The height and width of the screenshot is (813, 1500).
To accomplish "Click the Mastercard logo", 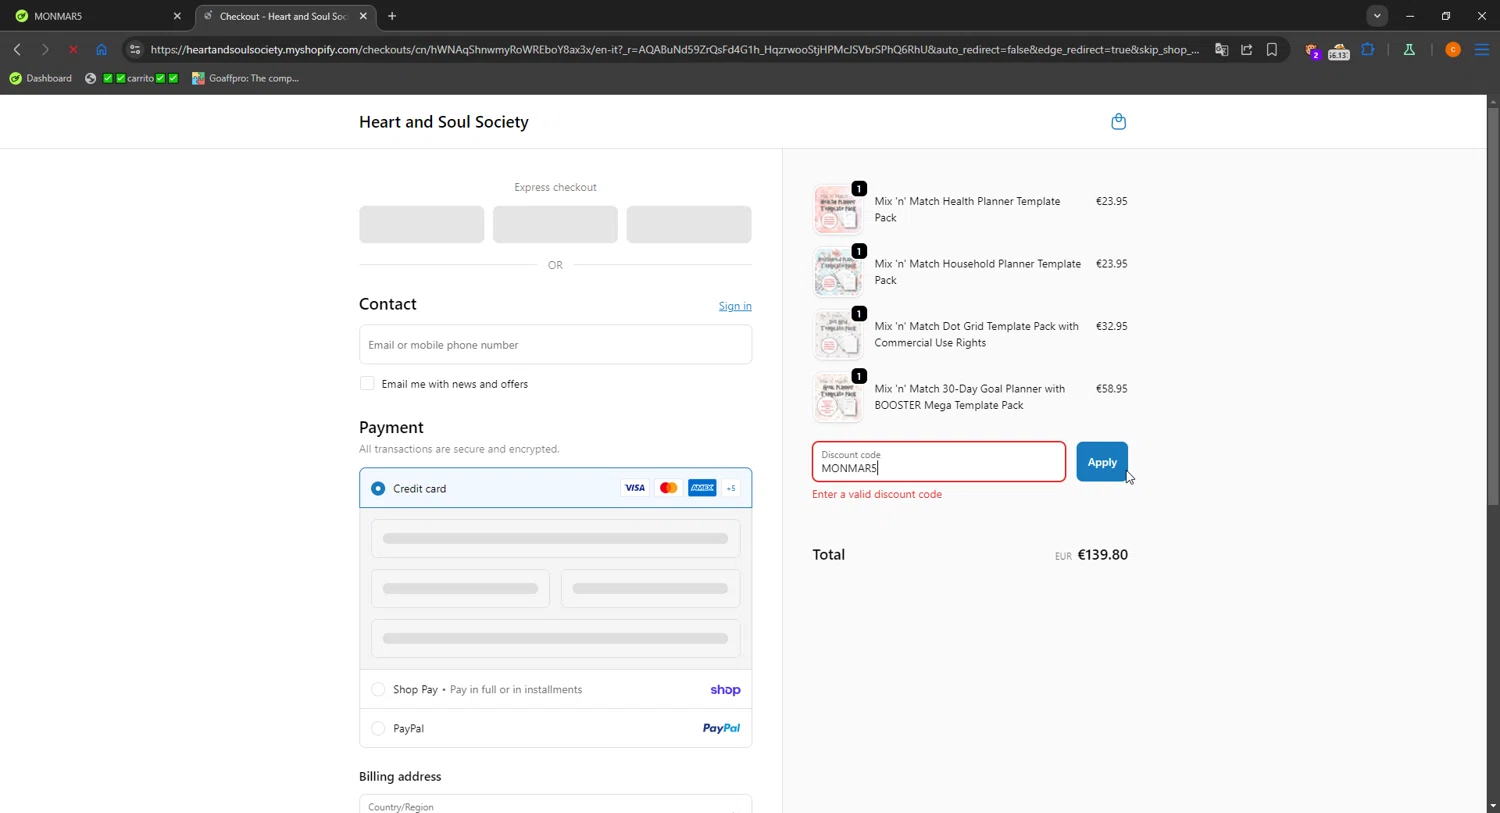I will coord(668,488).
